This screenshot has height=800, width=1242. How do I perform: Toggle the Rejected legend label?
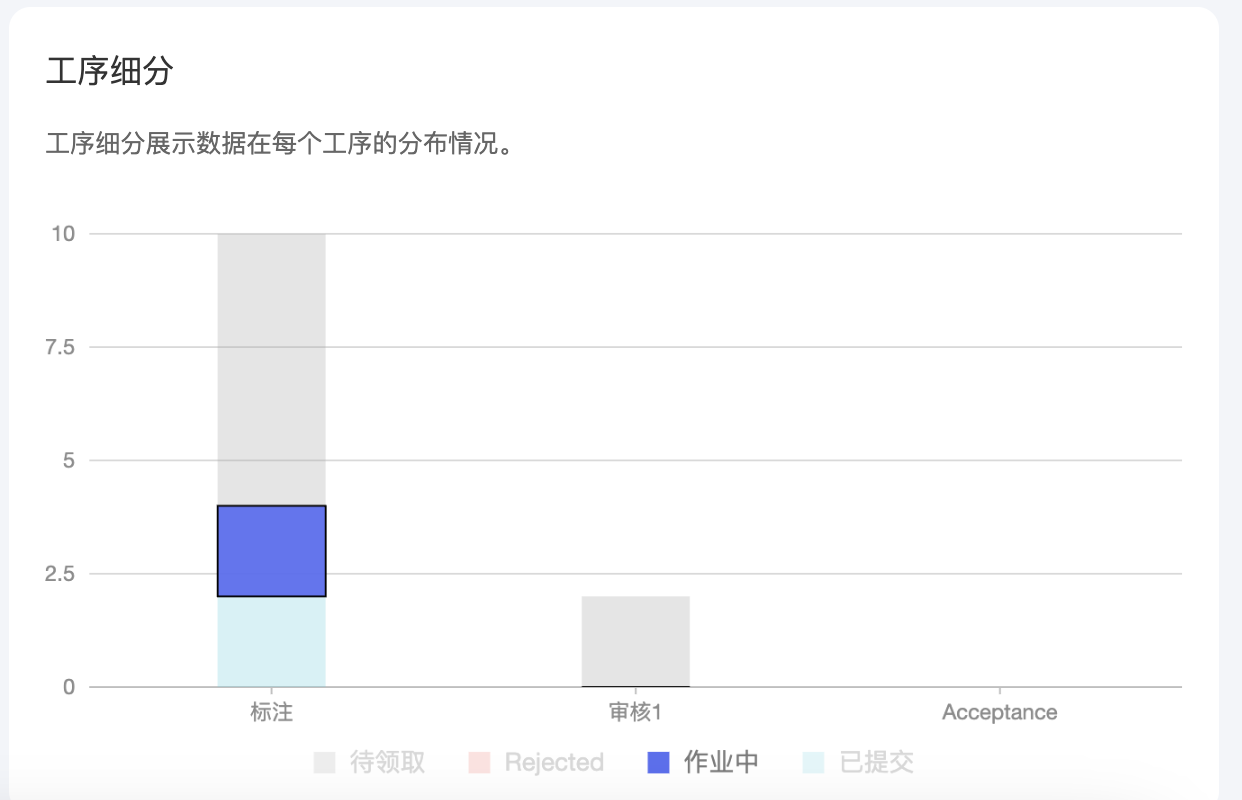554,763
